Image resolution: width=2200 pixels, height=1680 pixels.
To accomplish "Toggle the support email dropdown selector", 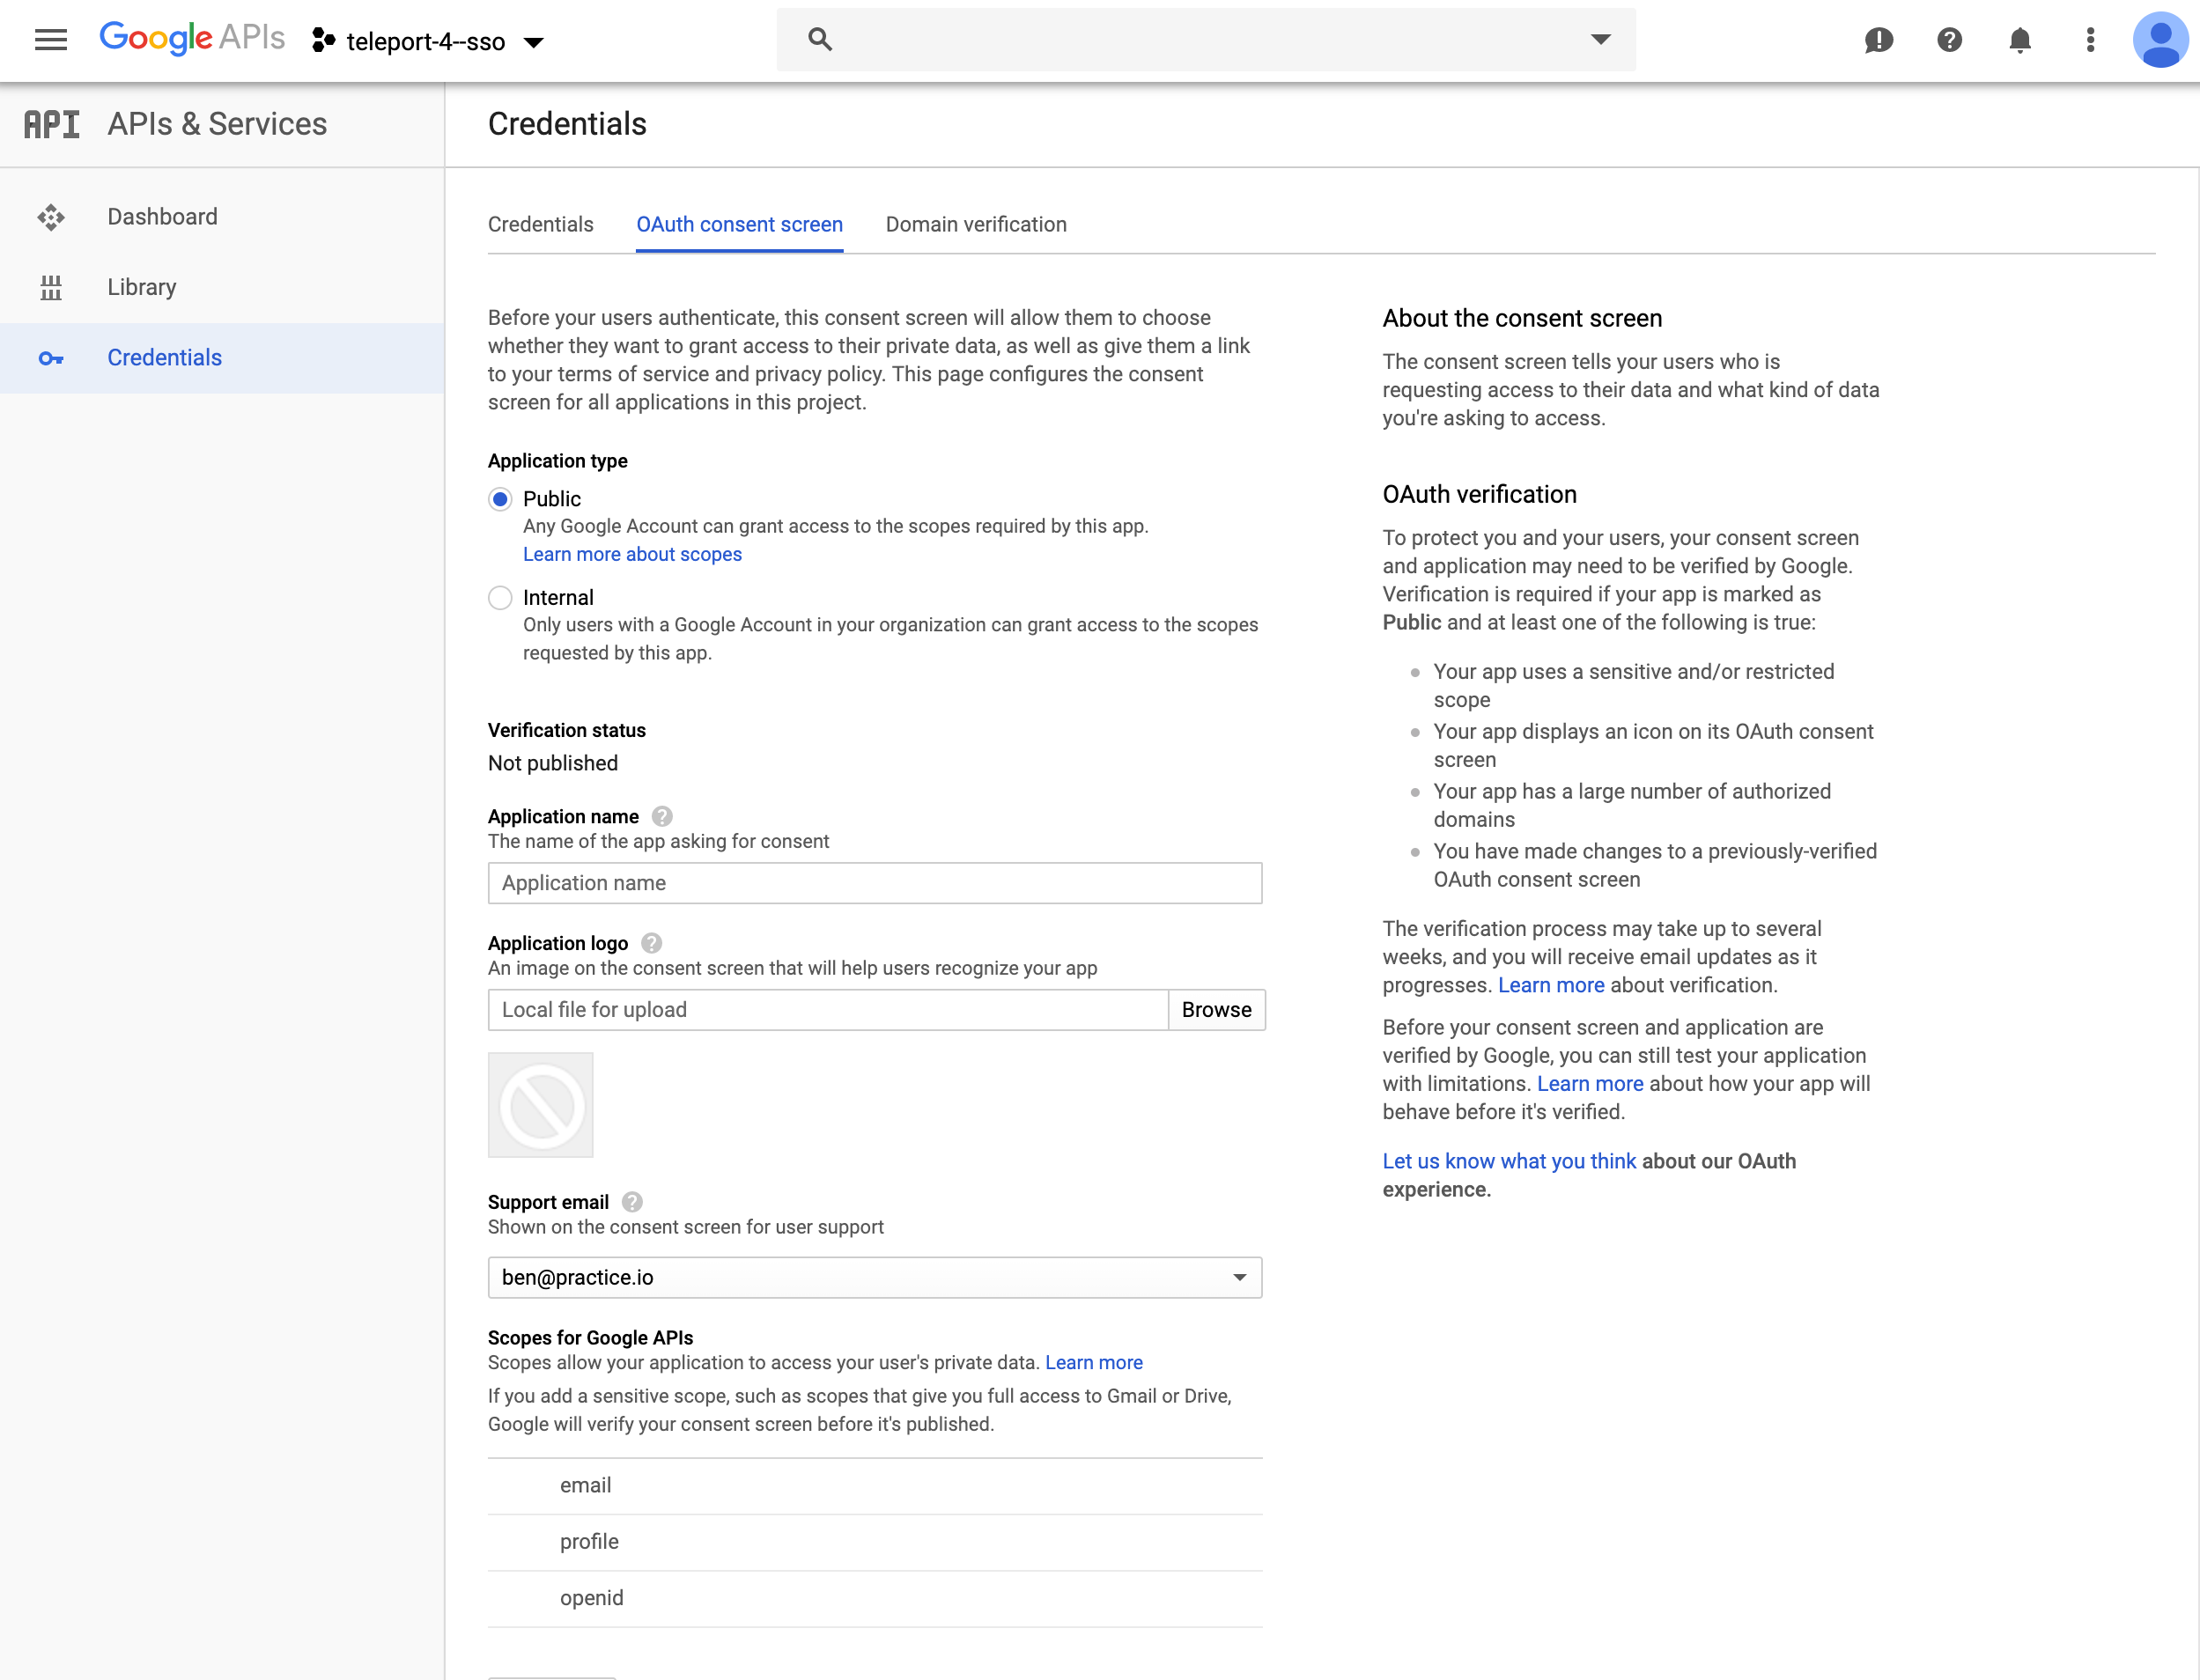I will pos(1240,1276).
